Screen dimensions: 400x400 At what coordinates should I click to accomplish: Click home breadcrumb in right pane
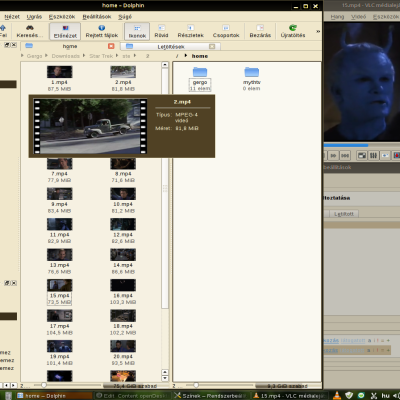point(200,56)
